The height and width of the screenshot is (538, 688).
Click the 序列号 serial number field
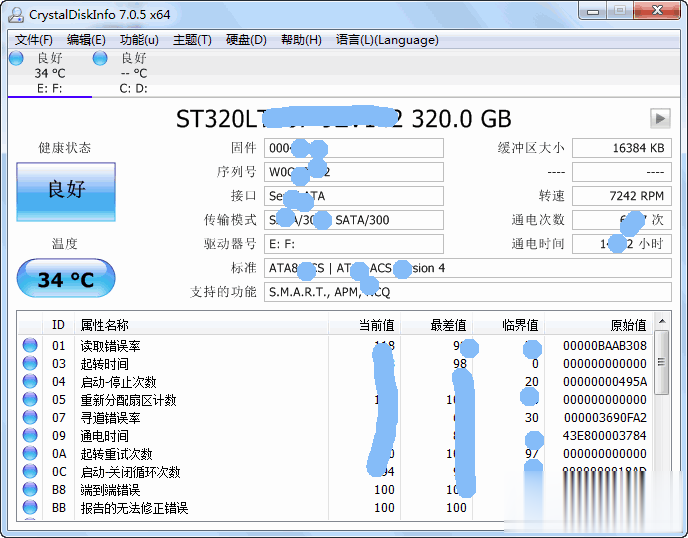click(x=354, y=172)
